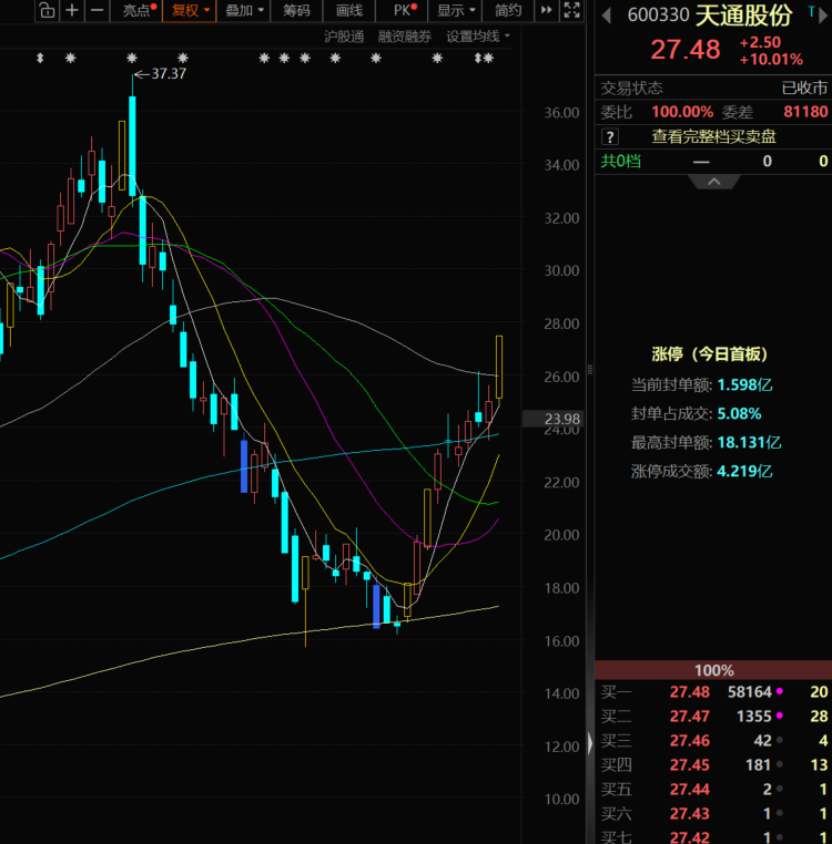
Task: Switch to 简约 simple mode
Action: click(x=507, y=10)
